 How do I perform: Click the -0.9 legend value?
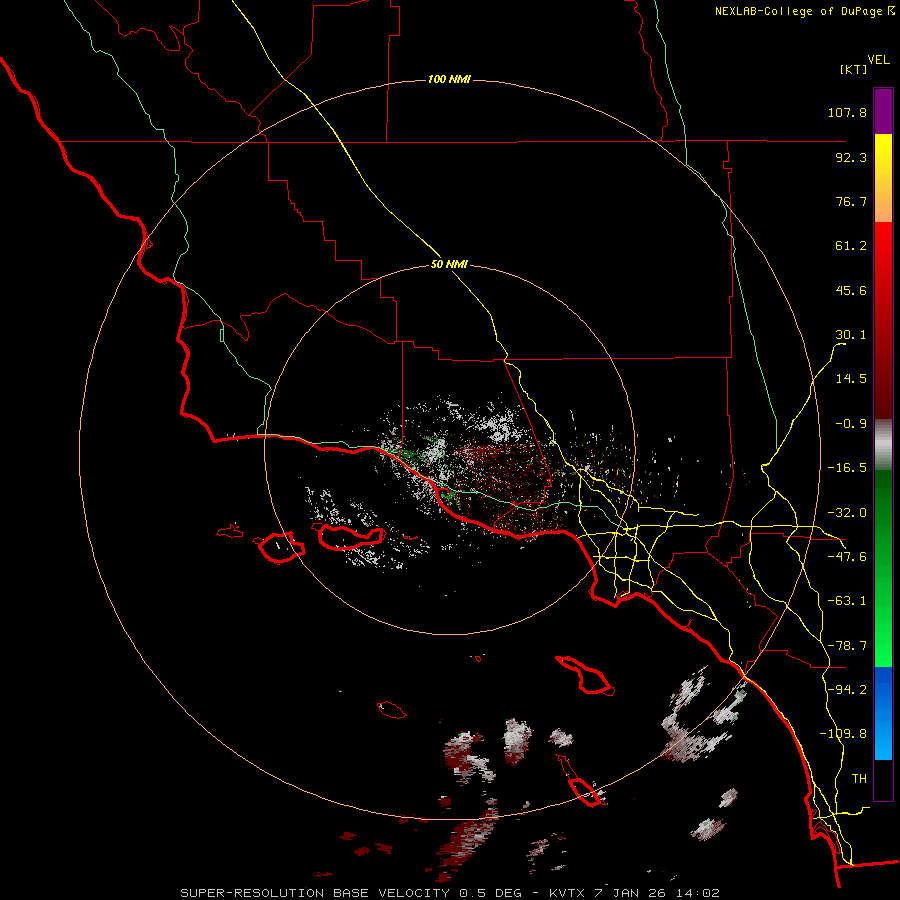coord(851,424)
